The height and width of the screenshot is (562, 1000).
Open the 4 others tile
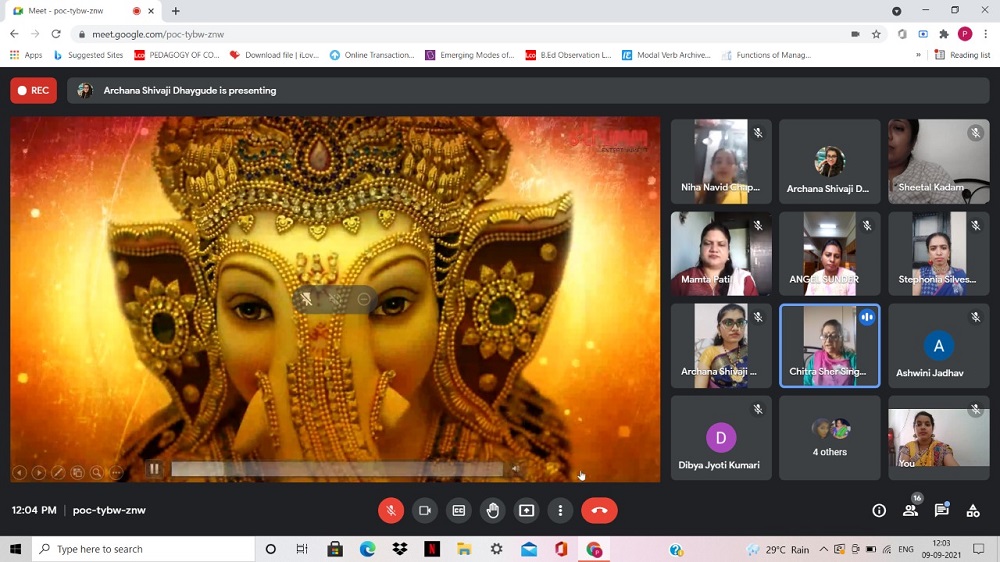[x=830, y=438]
